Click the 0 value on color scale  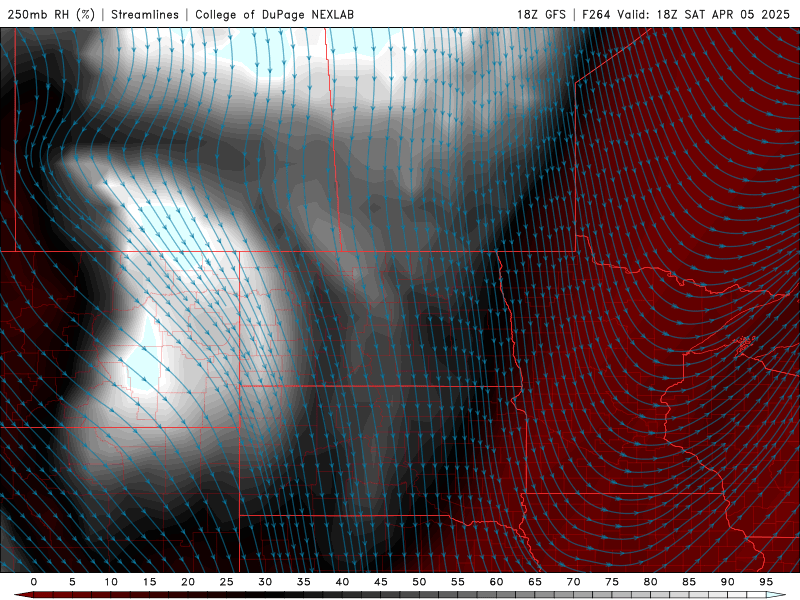[34, 582]
